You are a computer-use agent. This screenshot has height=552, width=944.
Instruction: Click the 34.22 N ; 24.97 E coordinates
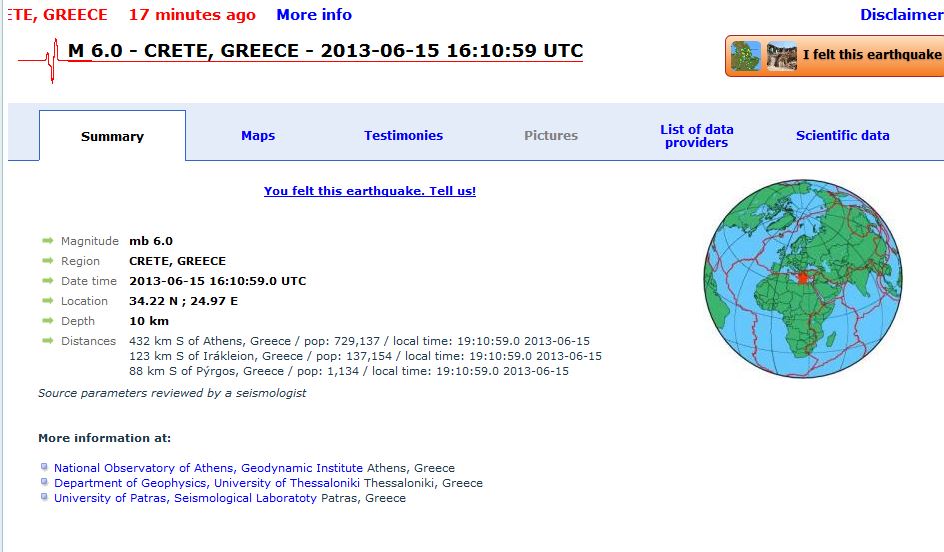coord(184,300)
